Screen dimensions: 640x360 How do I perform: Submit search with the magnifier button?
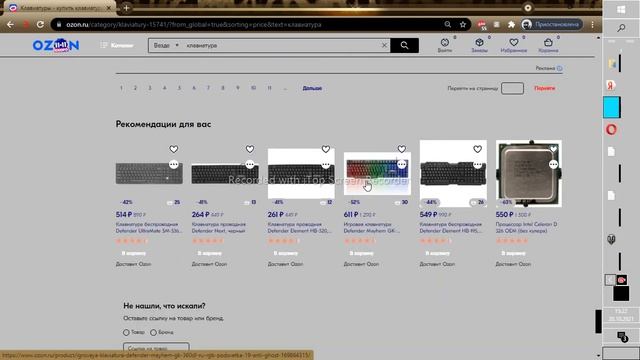(x=404, y=45)
